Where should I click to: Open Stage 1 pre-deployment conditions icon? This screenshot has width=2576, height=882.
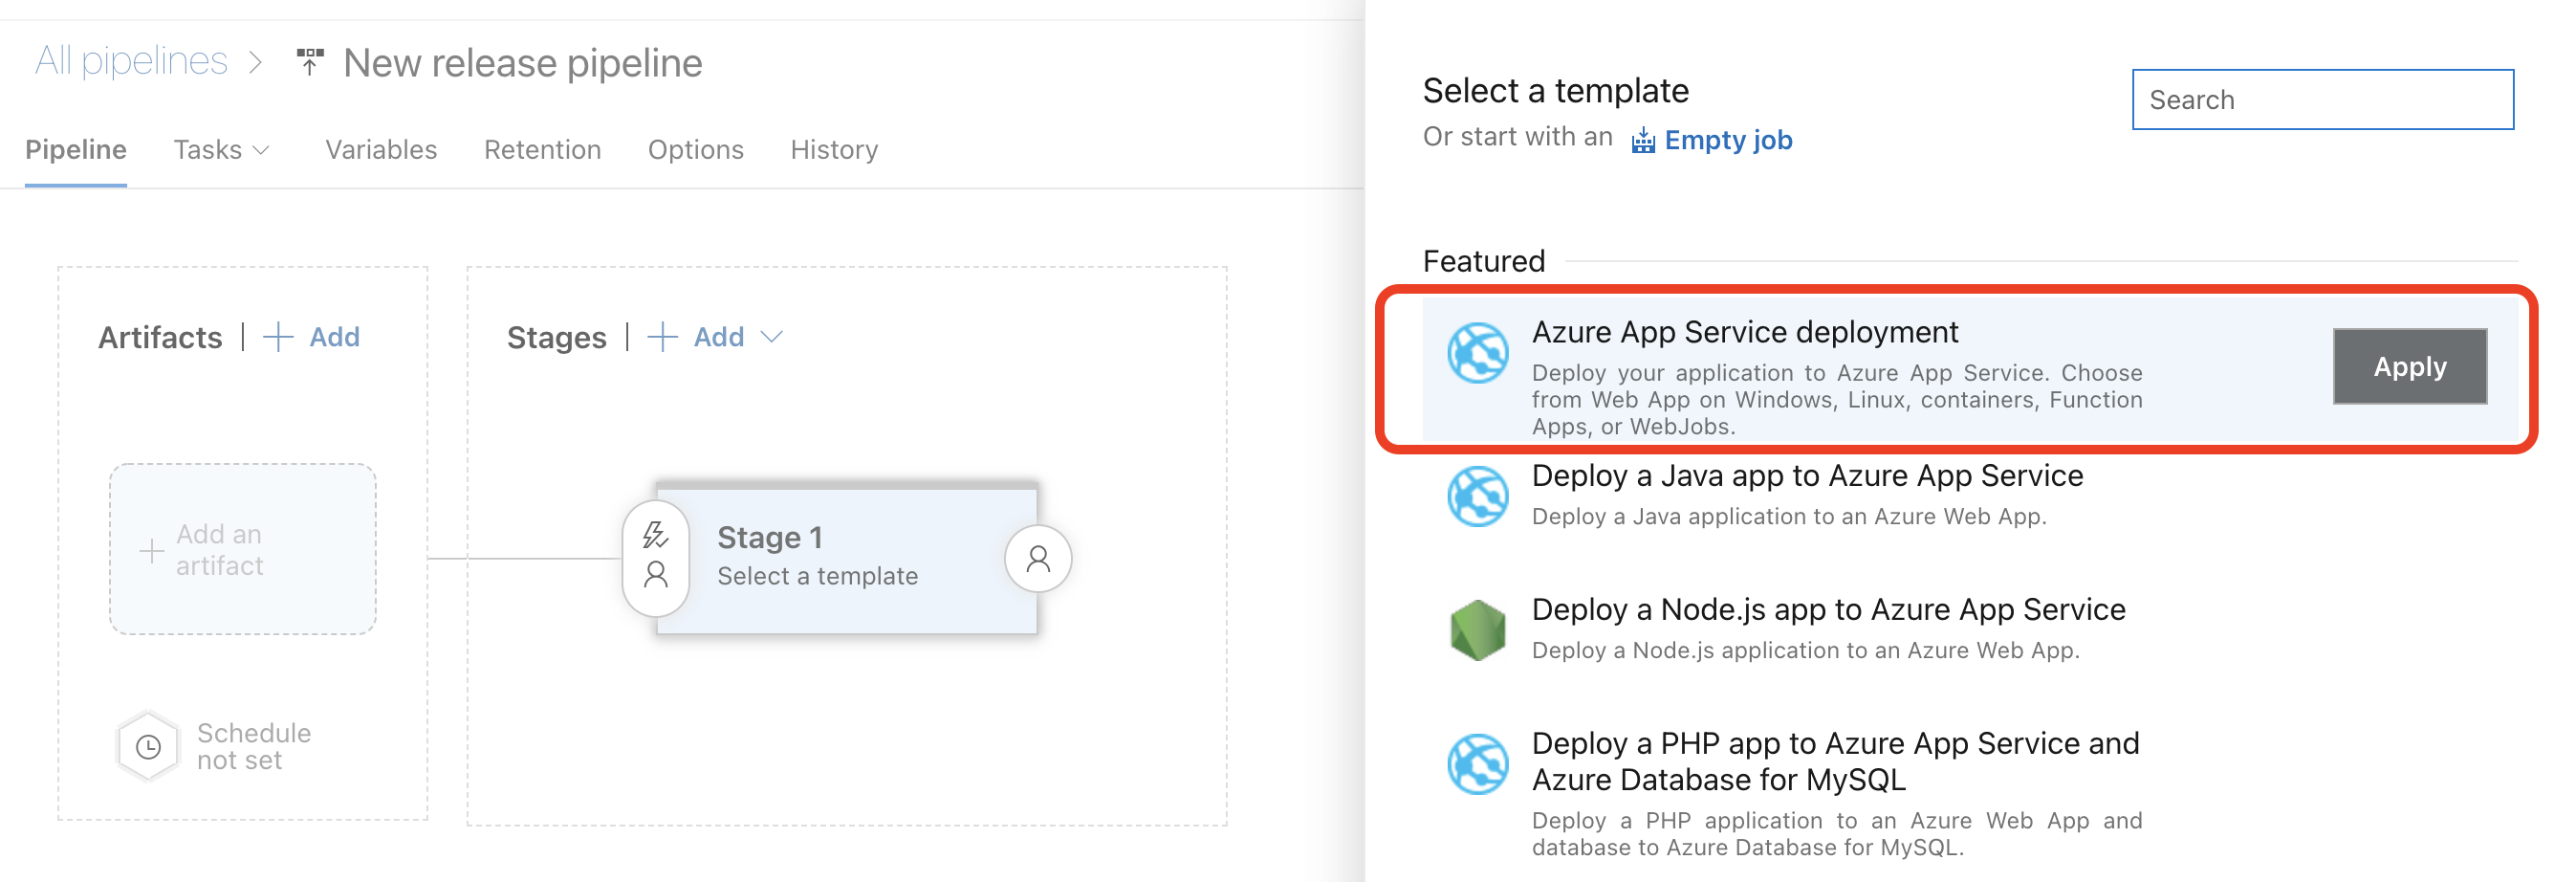pos(656,557)
